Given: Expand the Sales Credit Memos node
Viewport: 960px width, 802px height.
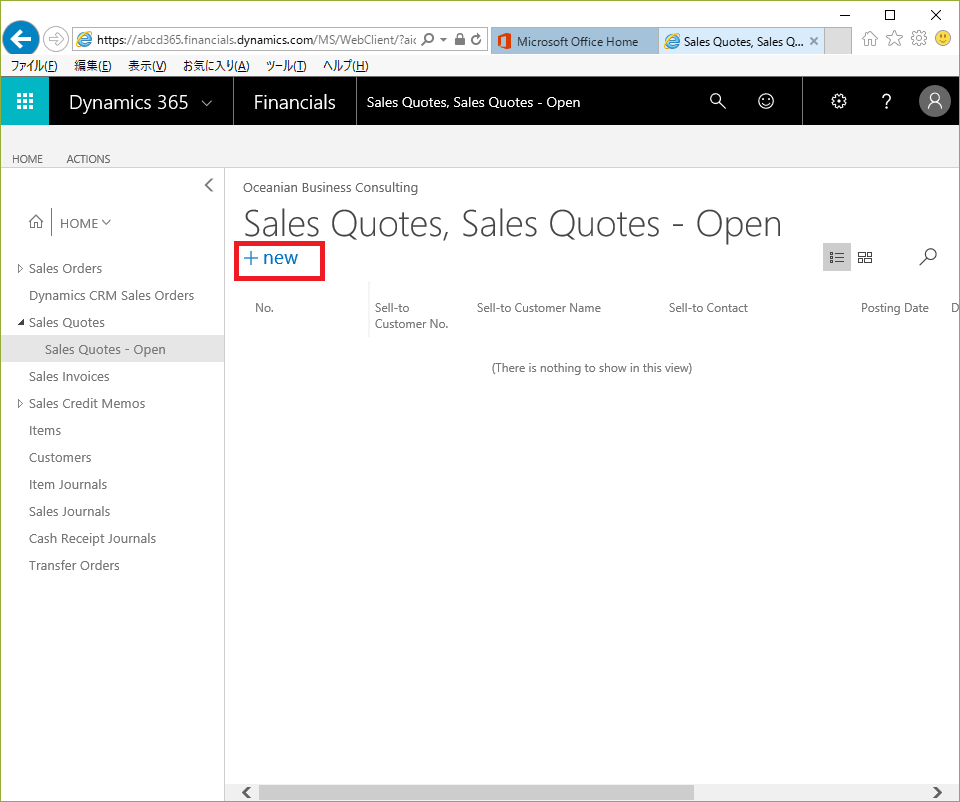Looking at the screenshot, I should pyautogui.click(x=20, y=403).
